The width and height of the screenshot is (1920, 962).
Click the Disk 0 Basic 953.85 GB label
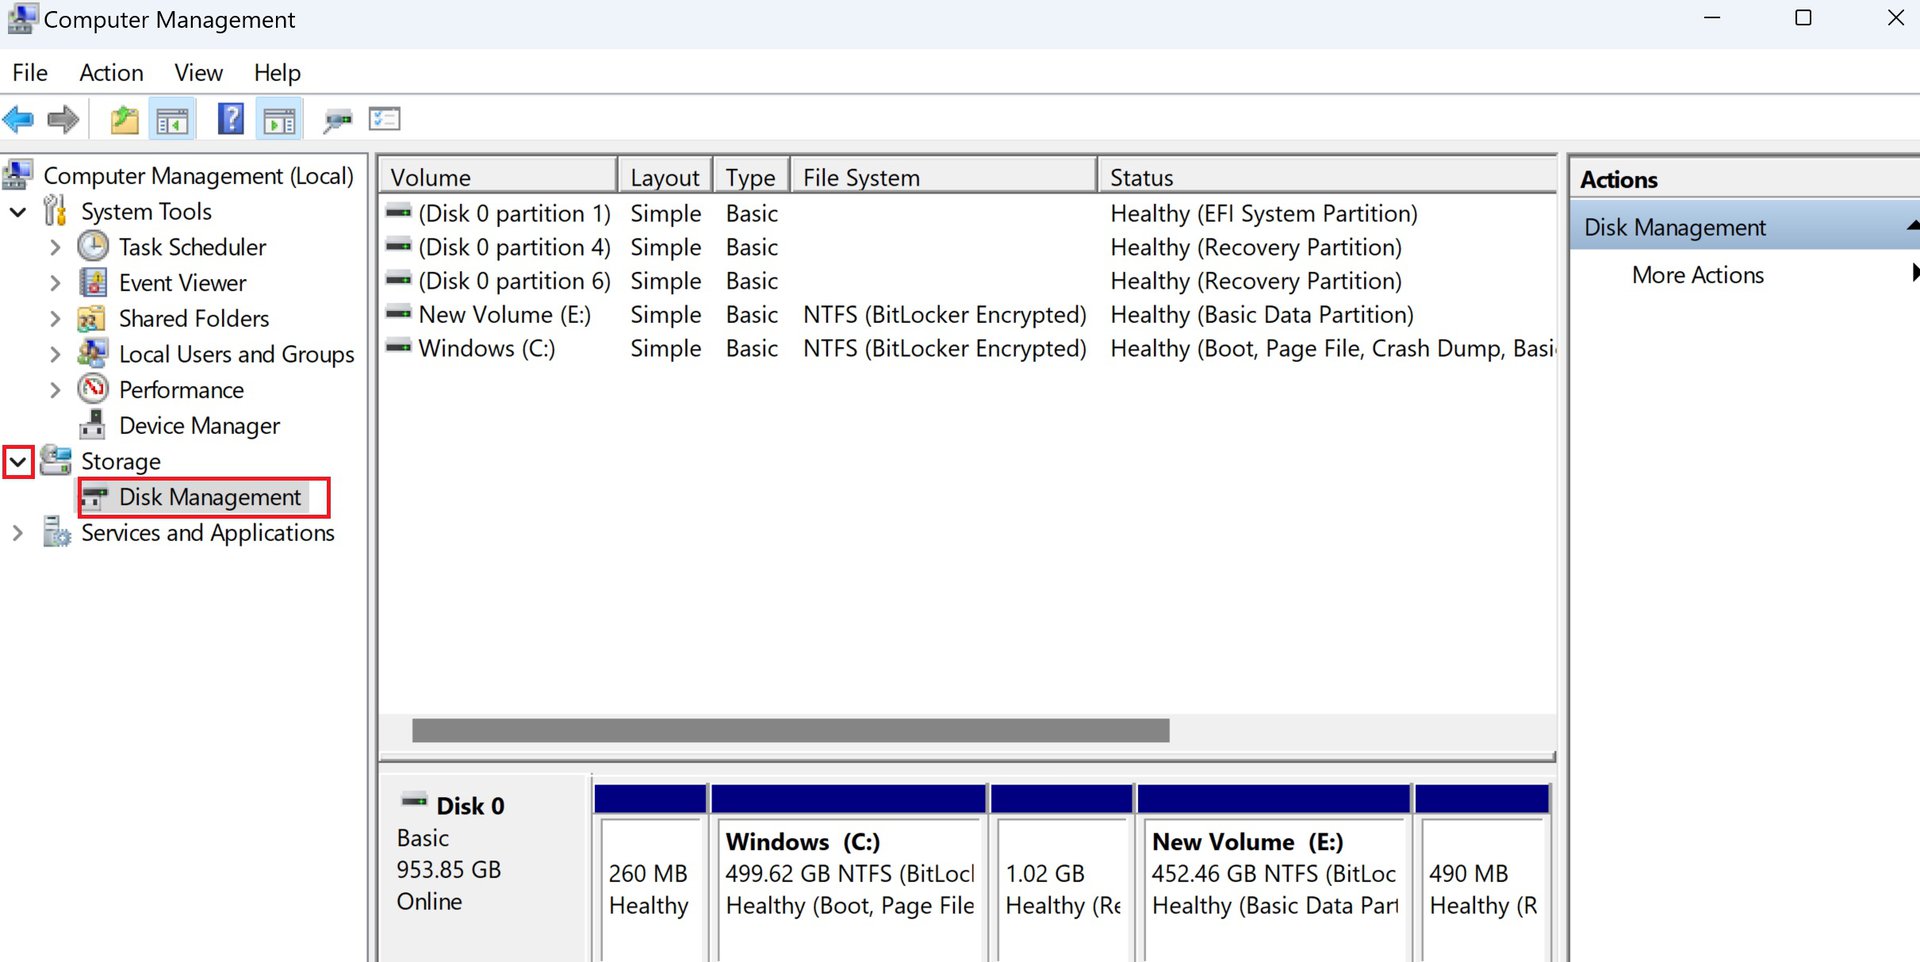[485, 868]
